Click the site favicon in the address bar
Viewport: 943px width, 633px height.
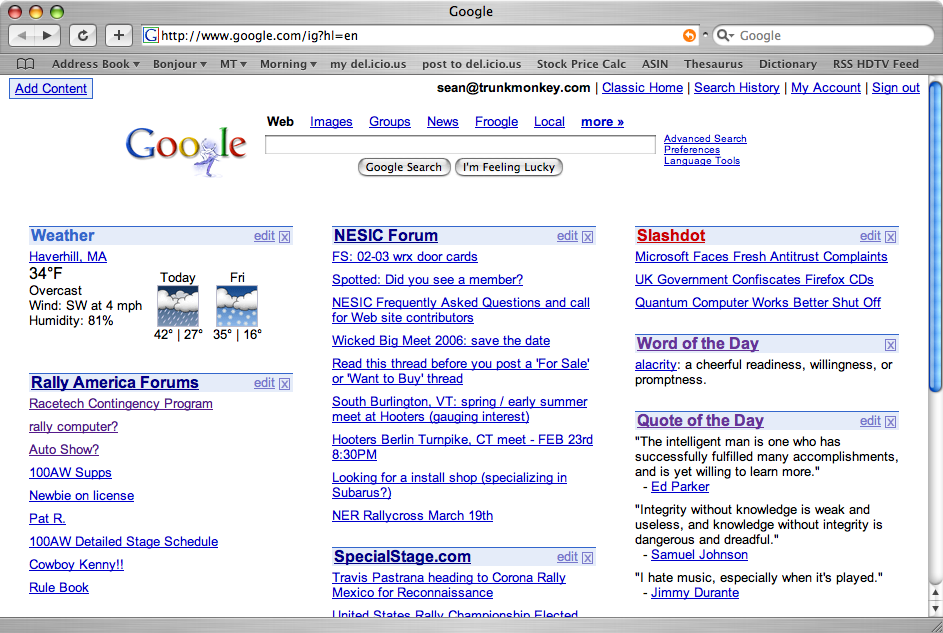click(151, 35)
